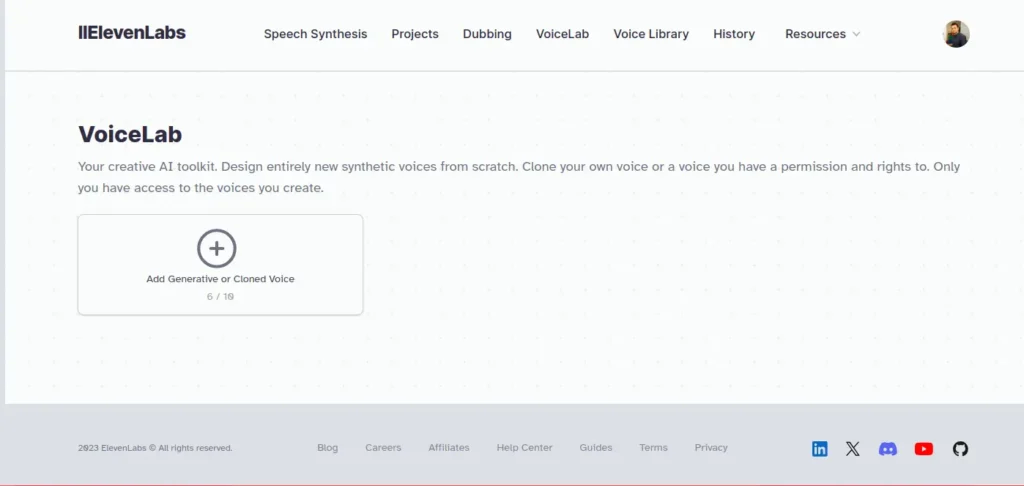
Task: Open Voice Library from the navigation
Action: 651,34
